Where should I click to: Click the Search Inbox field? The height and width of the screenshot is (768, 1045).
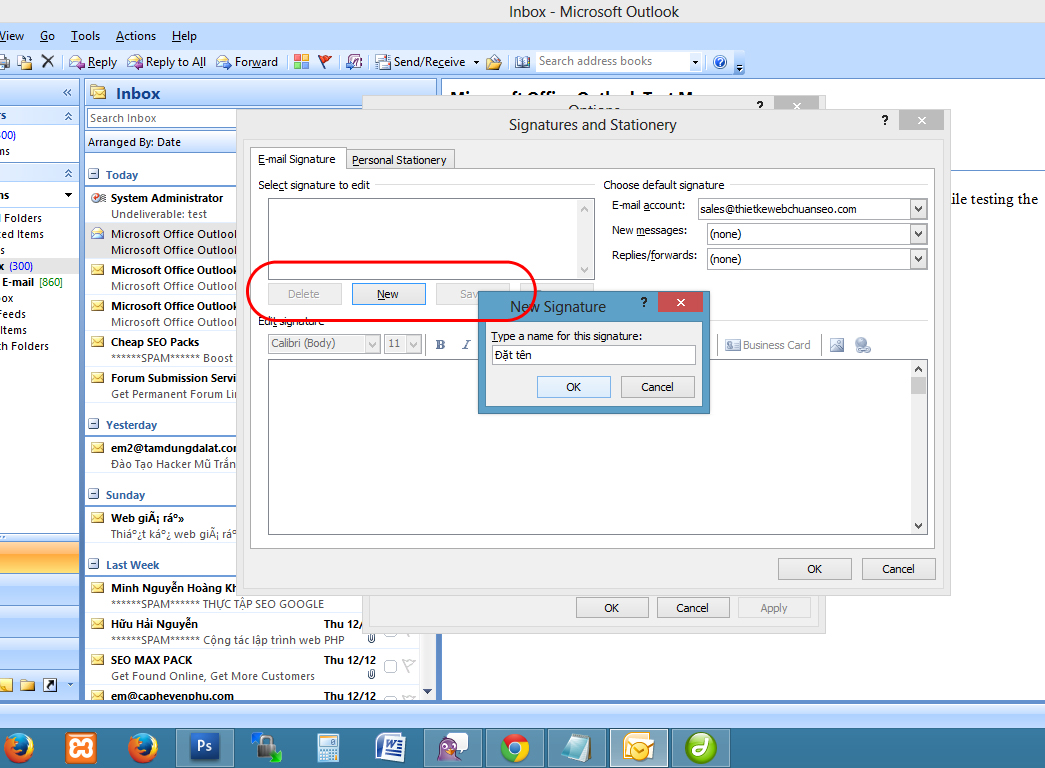(162, 118)
